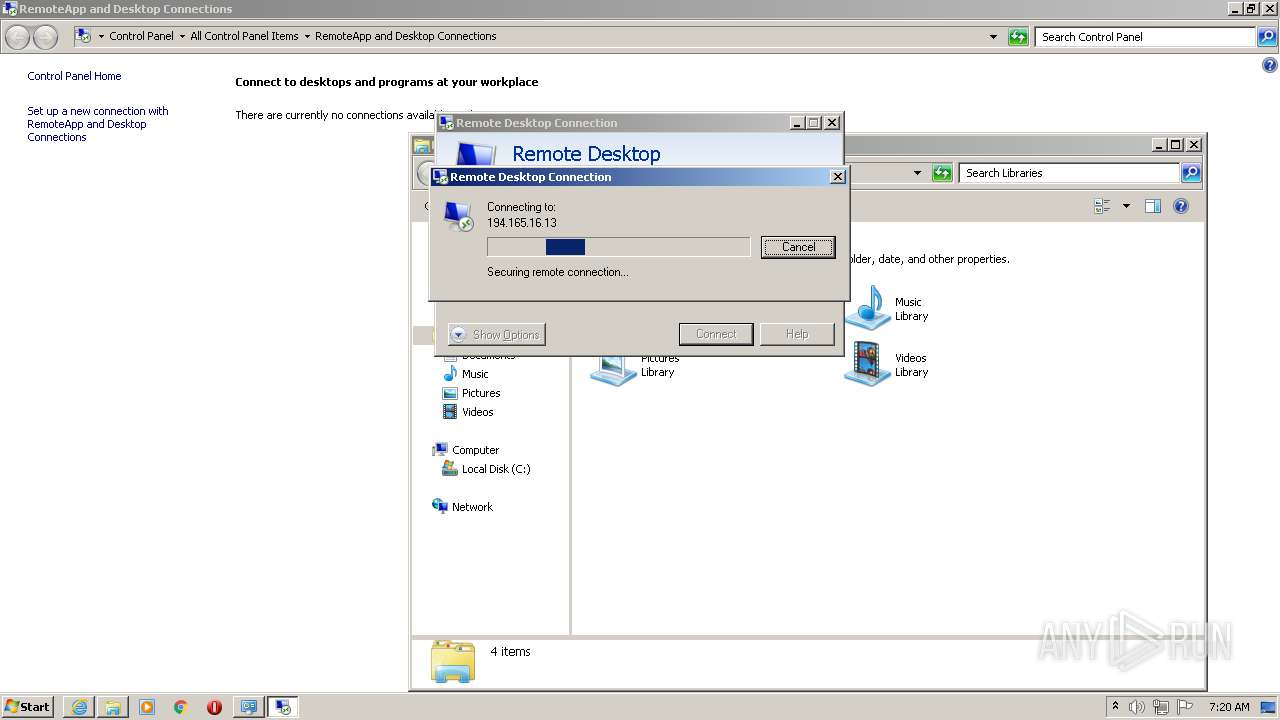Show hidden tray icons arrow
1280x720 pixels.
(1115, 707)
